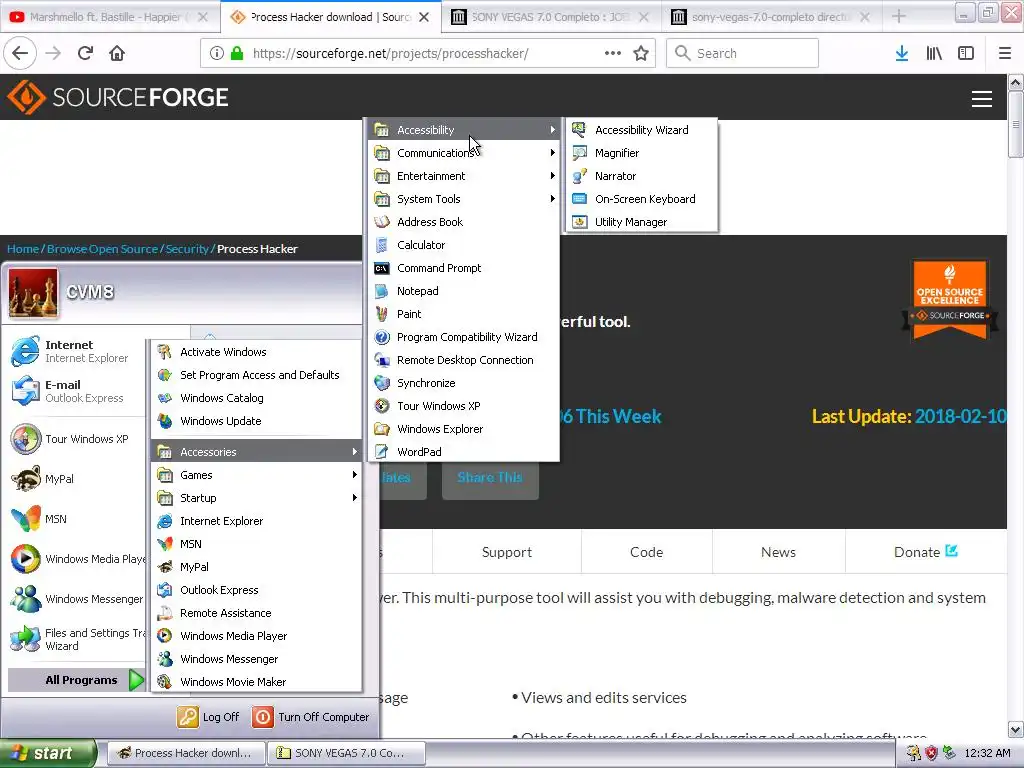Click the Outlook Express icon in All Programs
This screenshot has width=1024, height=768.
tap(165, 590)
